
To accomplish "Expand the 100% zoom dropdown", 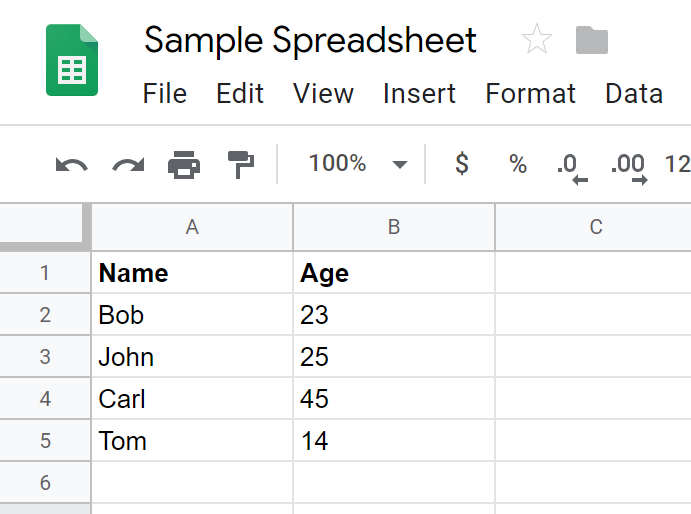I will pos(357,164).
